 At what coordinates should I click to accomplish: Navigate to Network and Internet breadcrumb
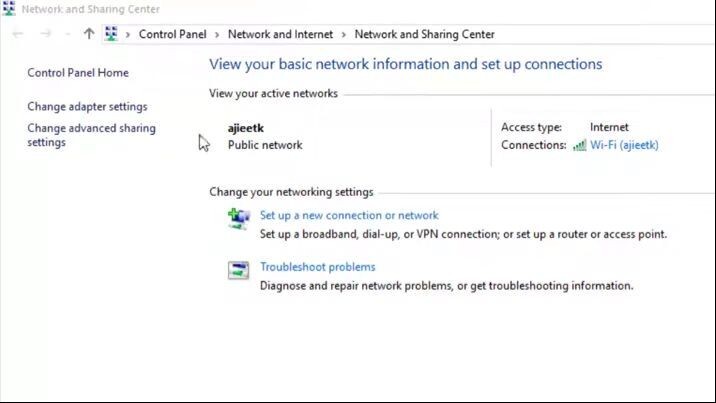280,34
